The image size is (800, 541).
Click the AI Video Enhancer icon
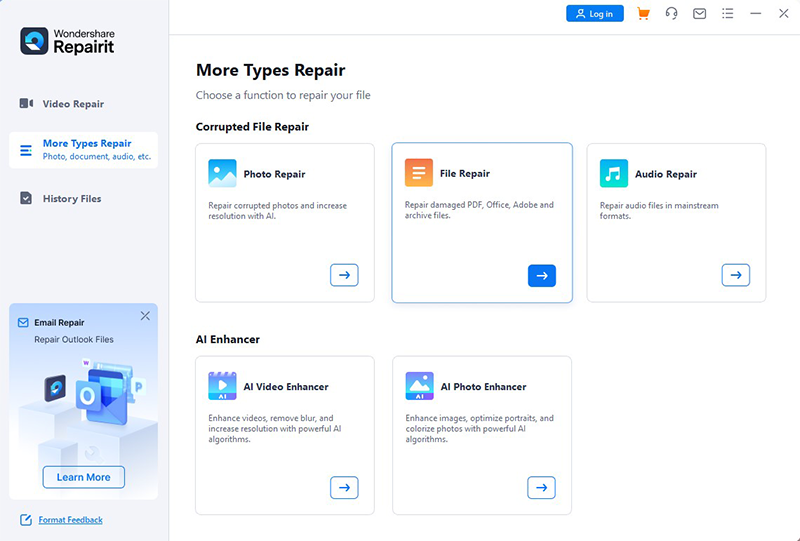coord(222,386)
